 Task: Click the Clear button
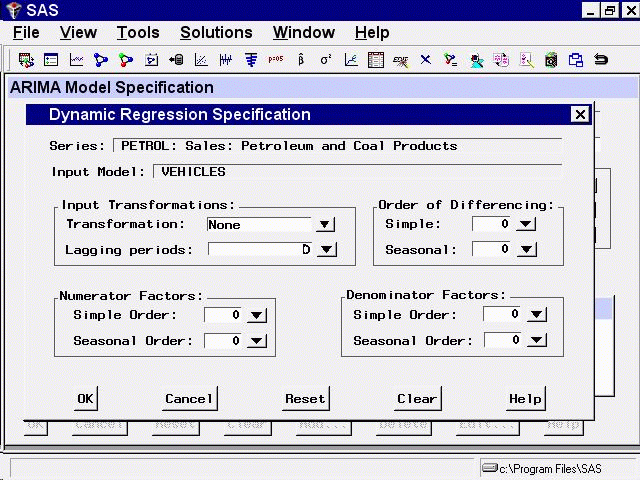tap(416, 399)
